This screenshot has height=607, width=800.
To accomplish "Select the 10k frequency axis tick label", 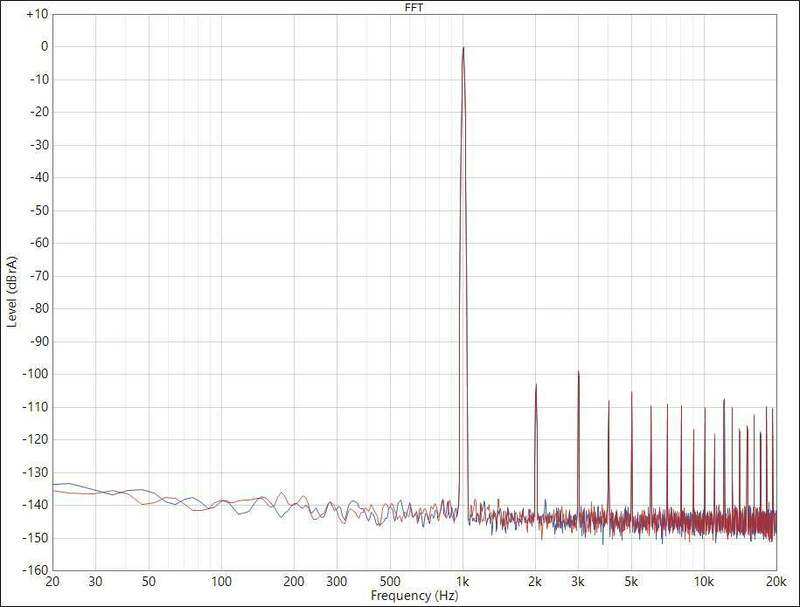I will point(703,582).
